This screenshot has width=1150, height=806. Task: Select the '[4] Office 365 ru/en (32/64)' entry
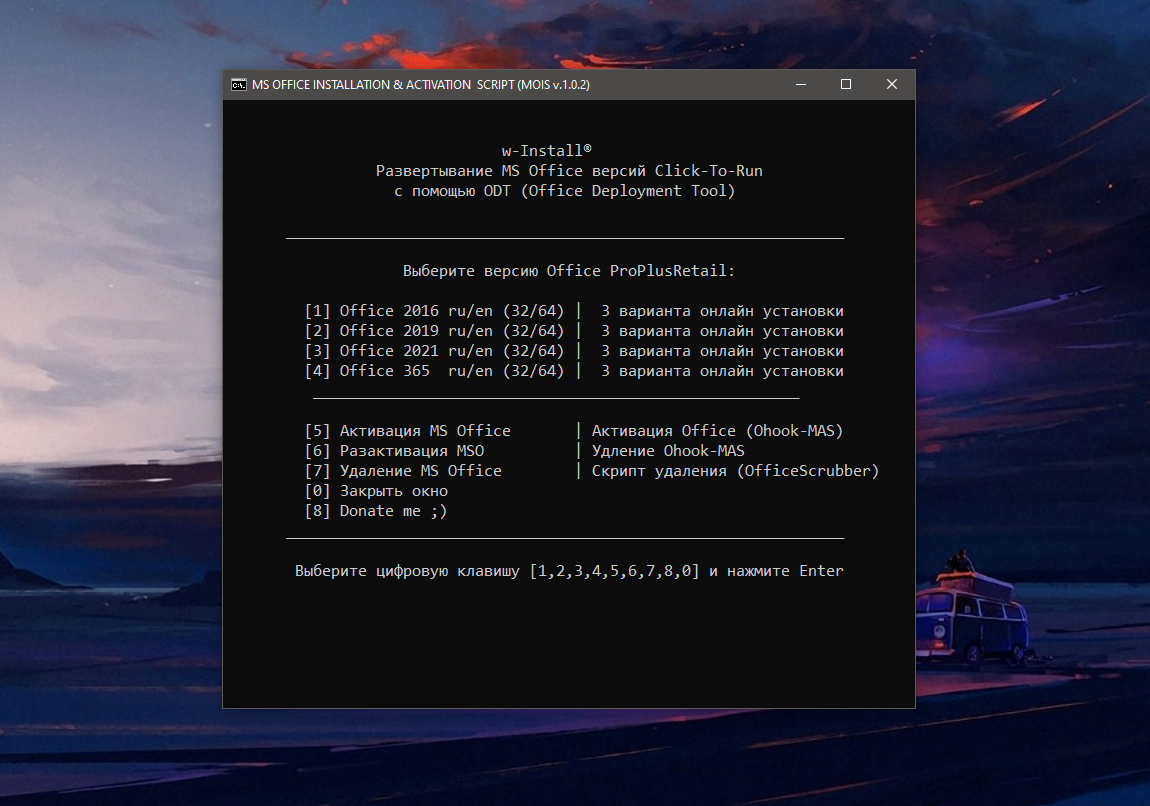[434, 371]
